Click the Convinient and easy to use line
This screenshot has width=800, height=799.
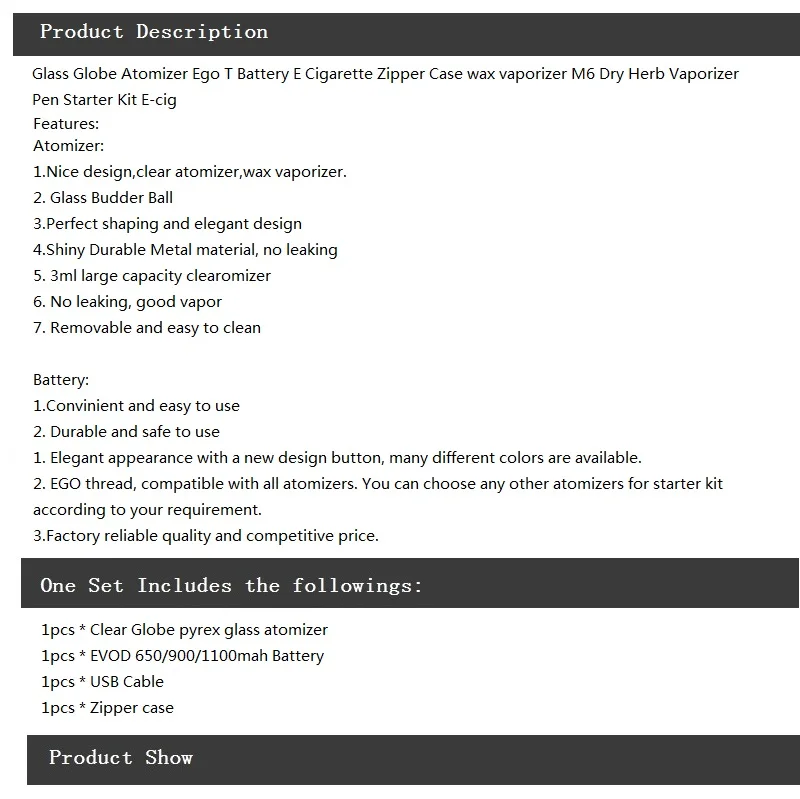[x=136, y=406]
